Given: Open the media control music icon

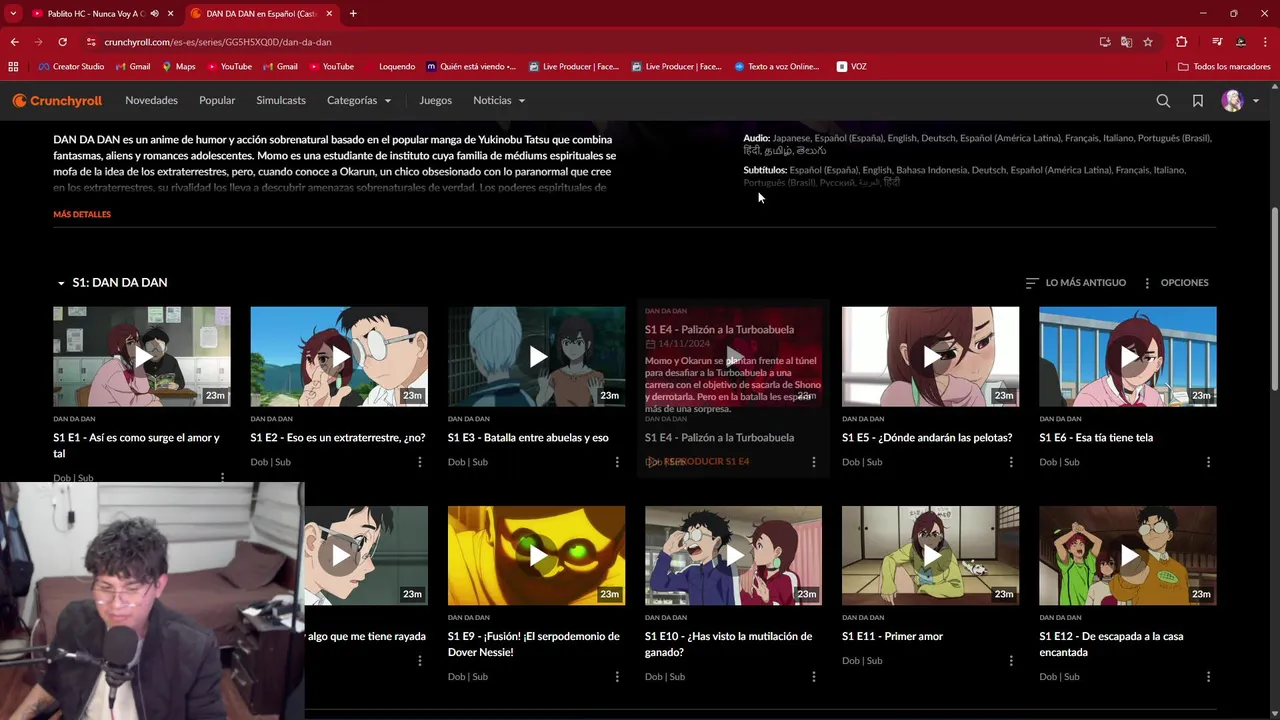Looking at the screenshot, I should (1217, 42).
